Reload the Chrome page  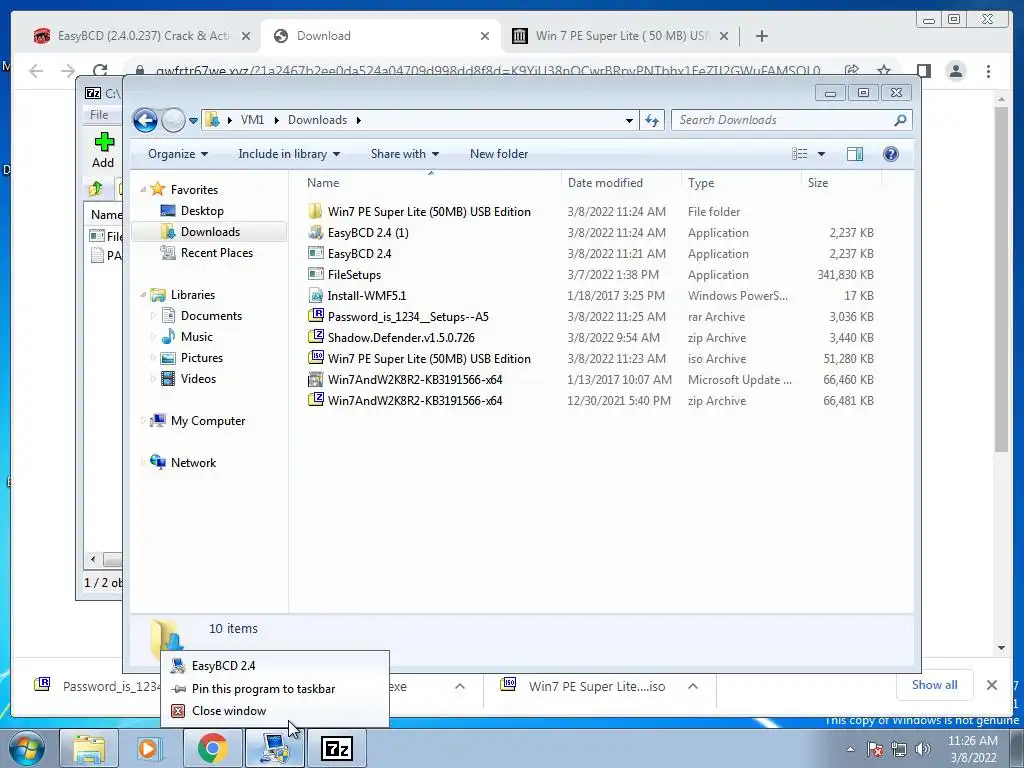coord(100,71)
